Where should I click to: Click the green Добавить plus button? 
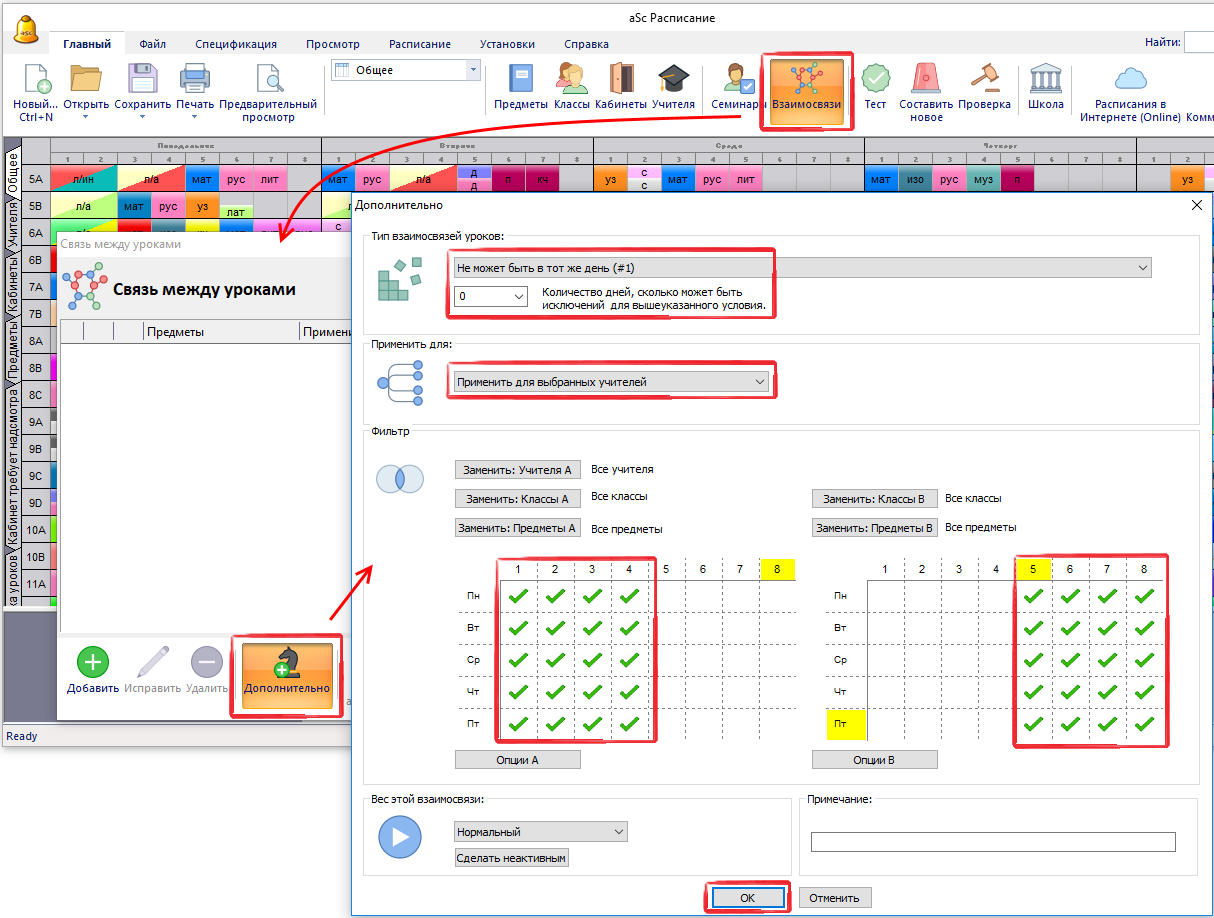coord(92,662)
